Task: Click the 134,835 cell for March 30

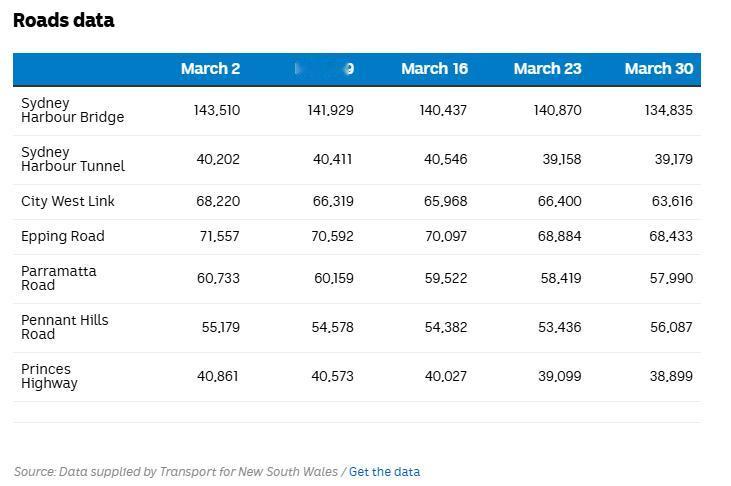Action: click(x=668, y=110)
